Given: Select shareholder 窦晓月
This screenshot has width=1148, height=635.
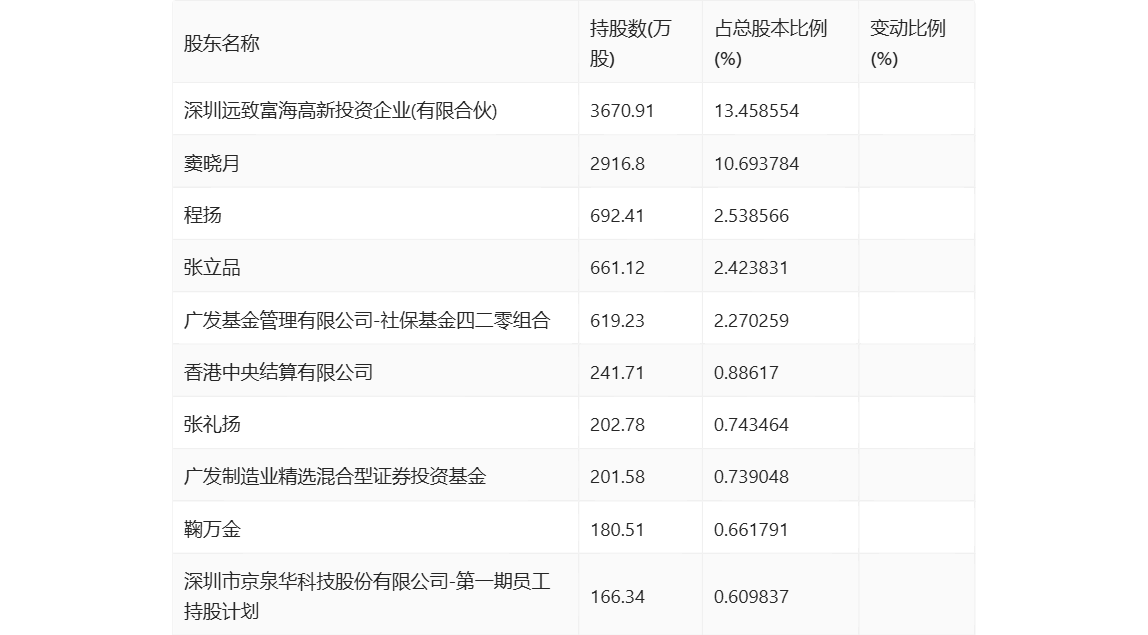Looking at the screenshot, I should 212,163.
